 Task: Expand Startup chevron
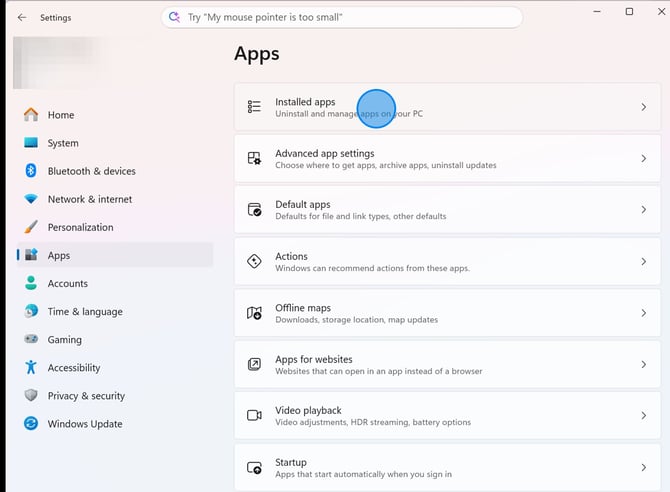[644, 467]
